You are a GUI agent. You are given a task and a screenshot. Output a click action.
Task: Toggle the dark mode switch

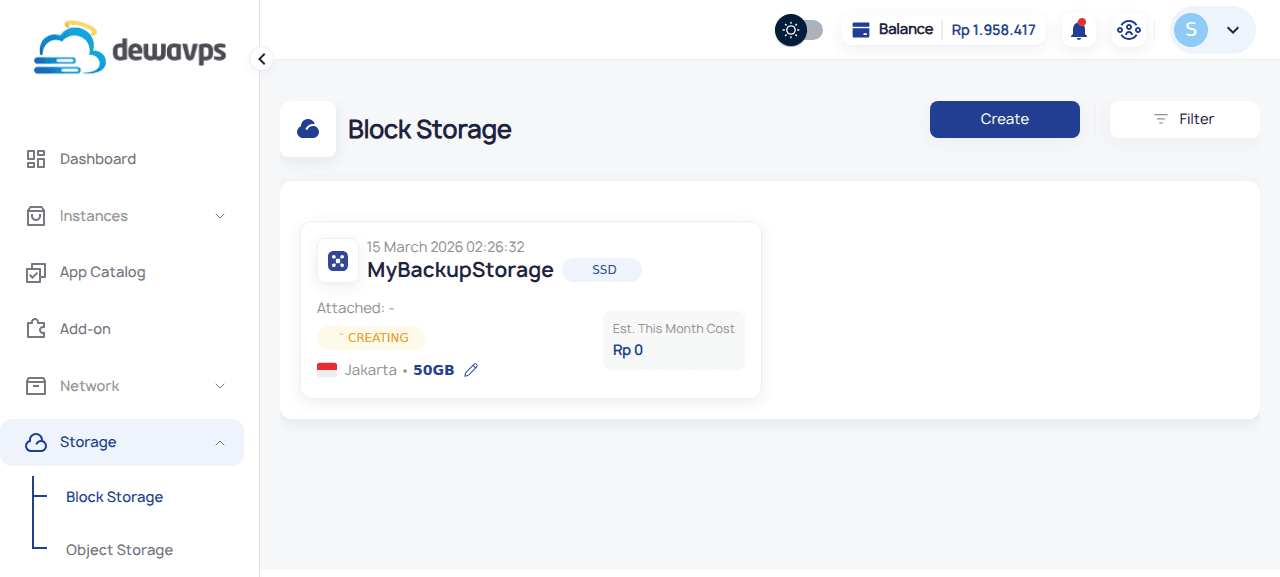798,30
